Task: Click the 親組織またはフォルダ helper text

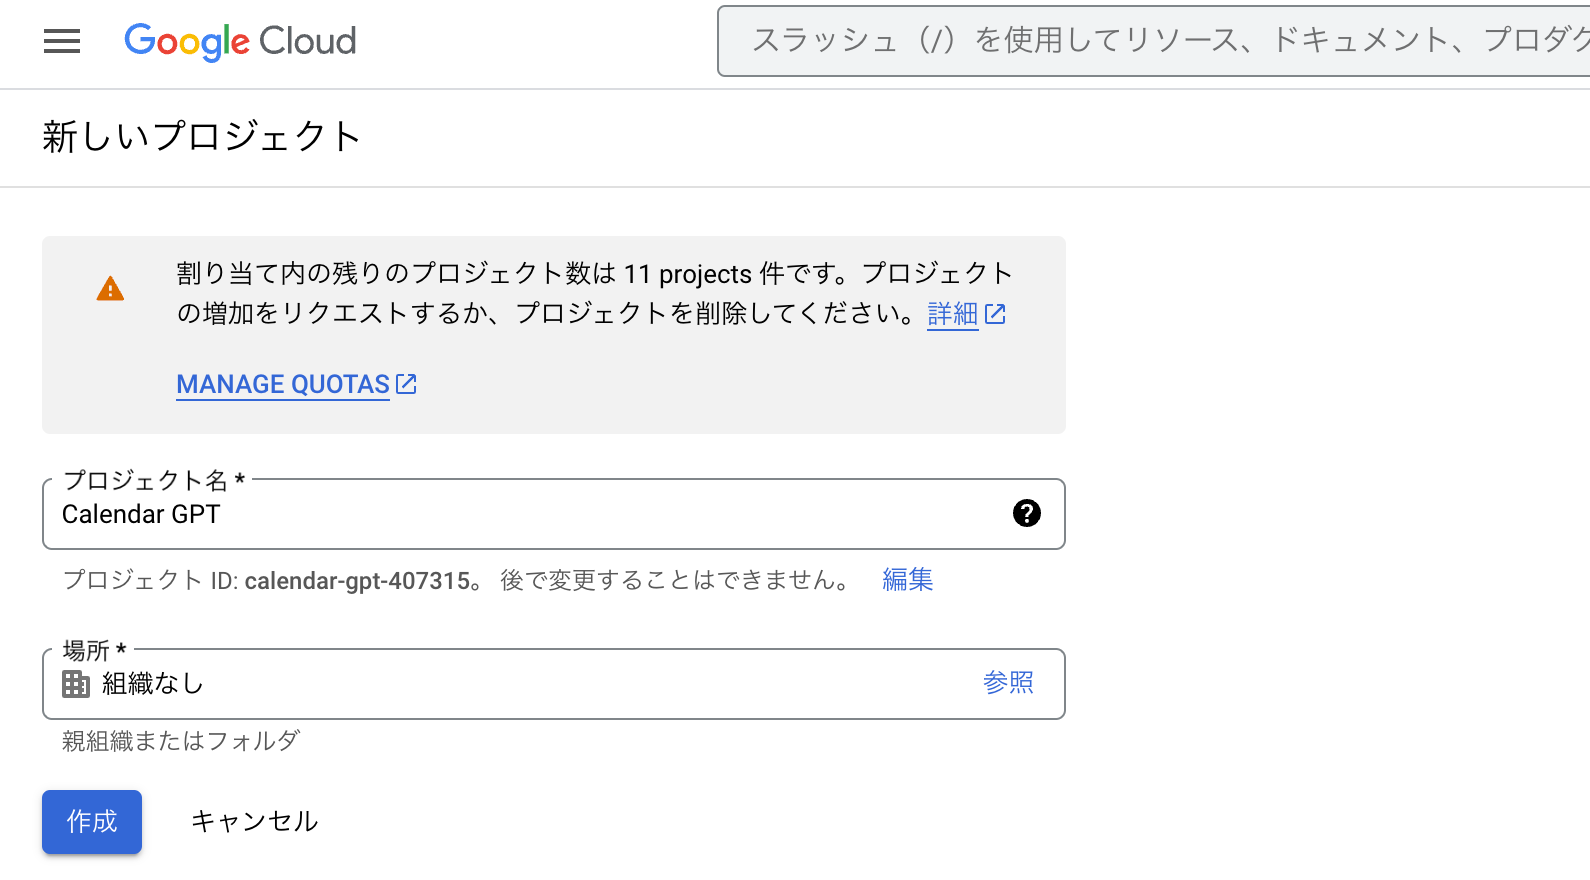Action: coord(181,741)
